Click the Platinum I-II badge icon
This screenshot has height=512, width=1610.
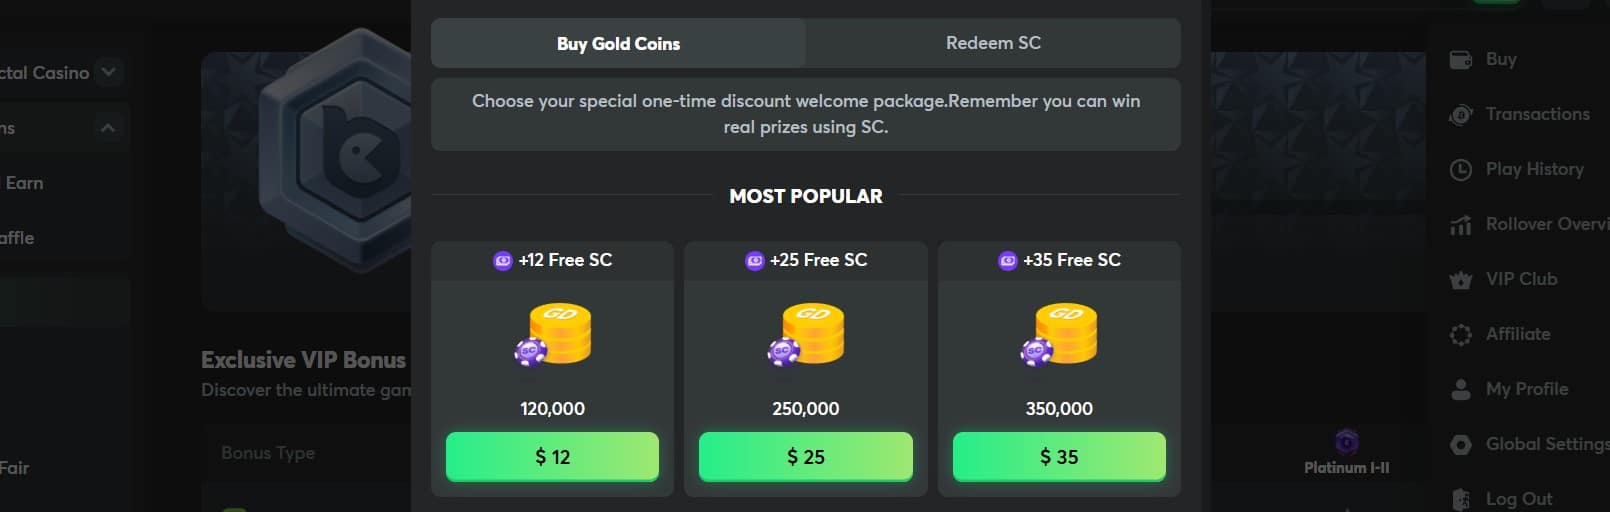pyautogui.click(x=1347, y=441)
